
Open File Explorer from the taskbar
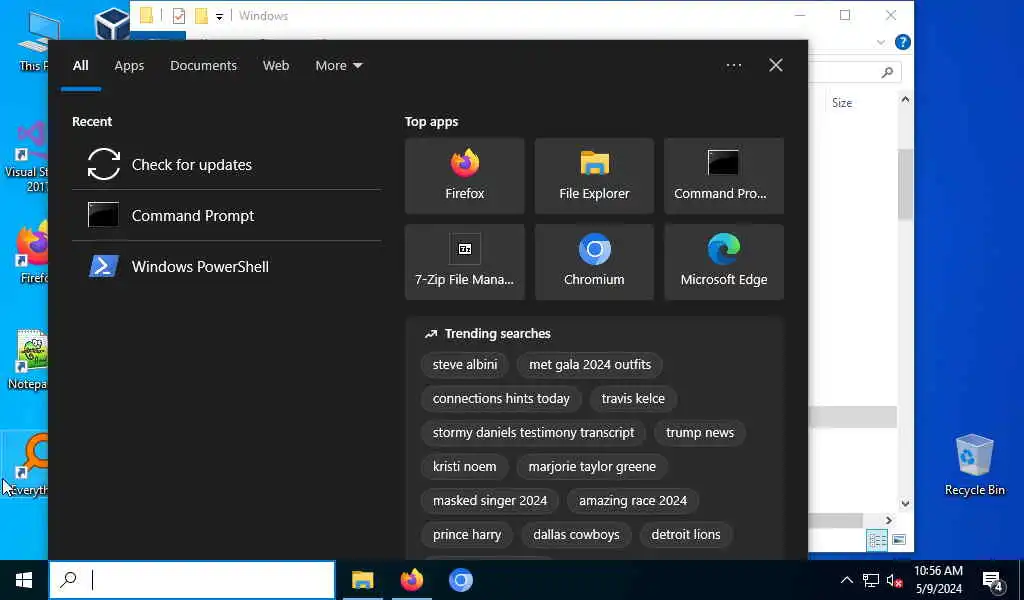point(362,580)
